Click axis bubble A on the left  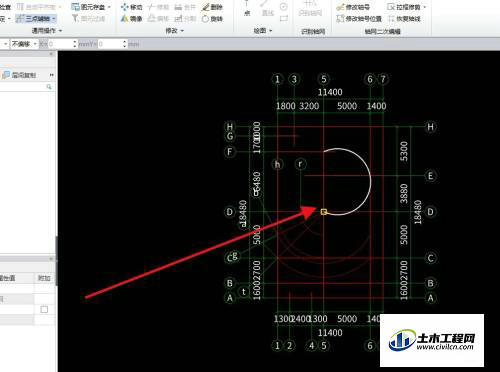pos(230,298)
